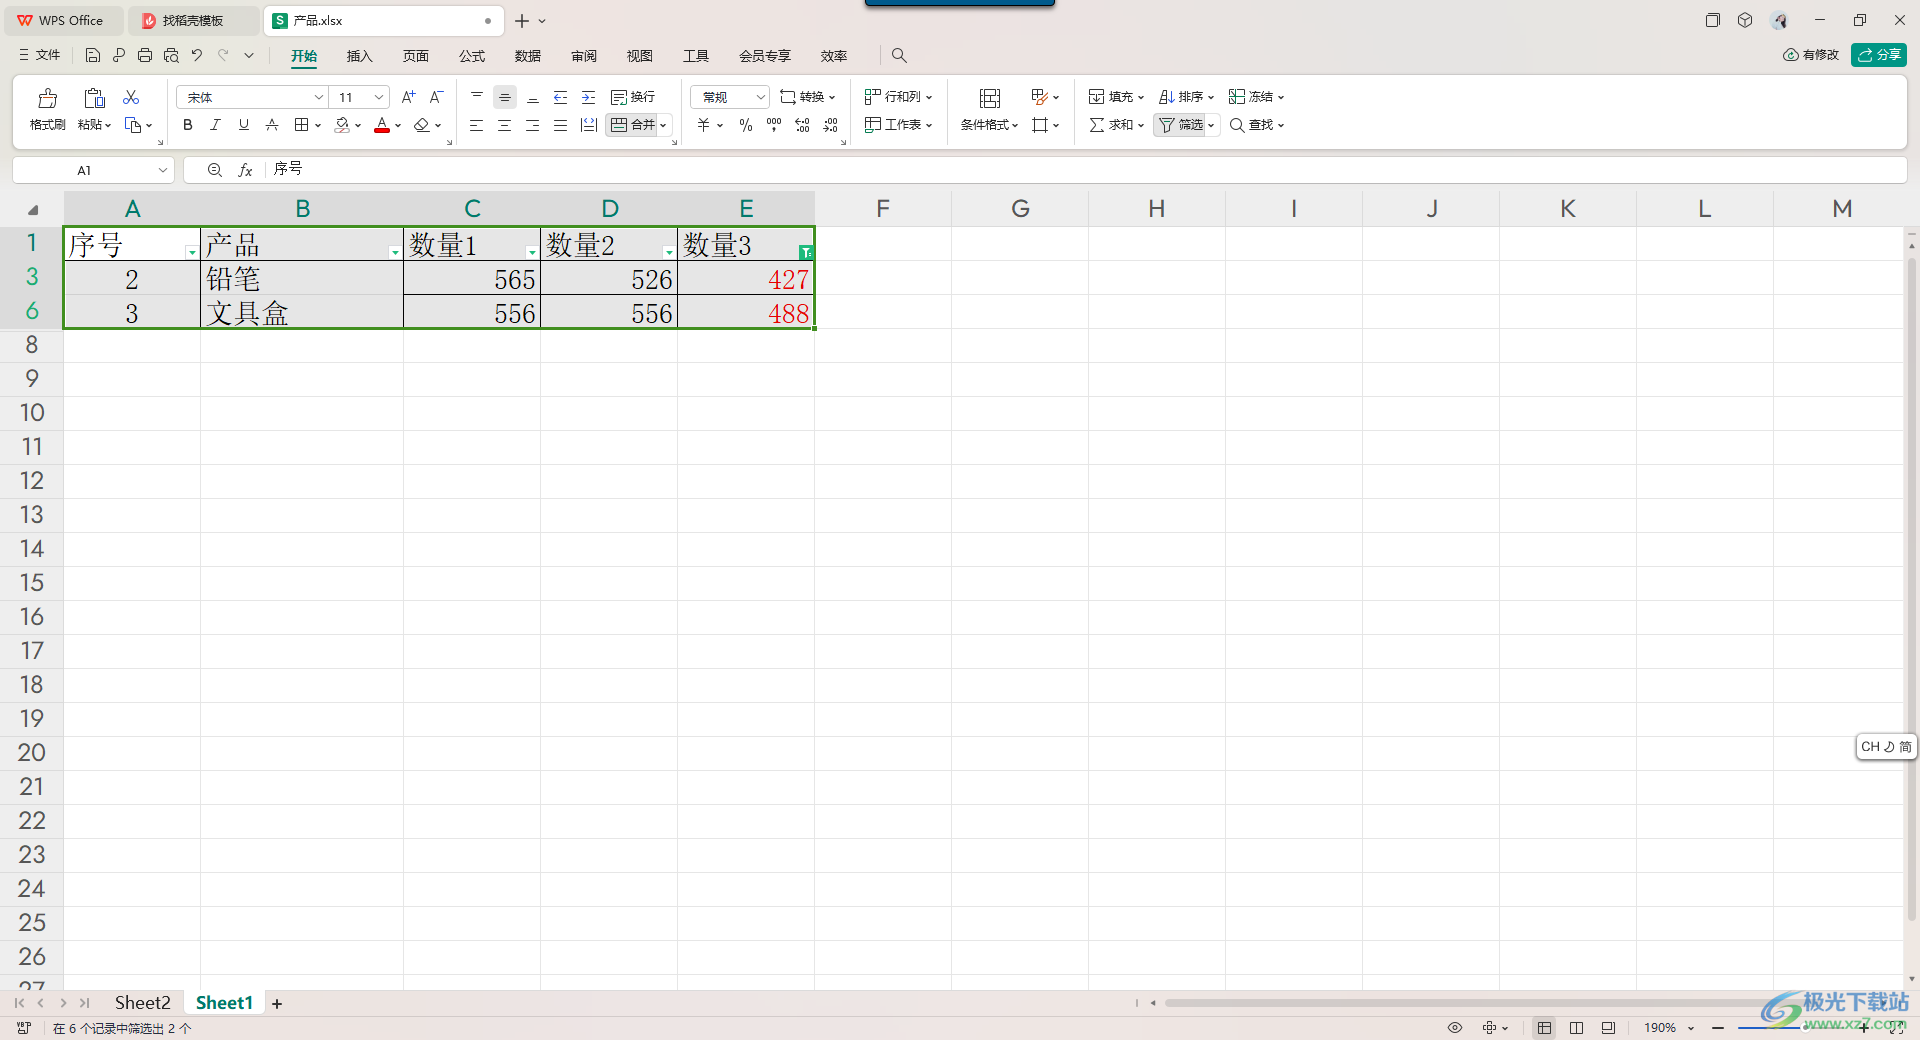
Task: Open filter dropdown on 序号 header
Action: click(192, 252)
